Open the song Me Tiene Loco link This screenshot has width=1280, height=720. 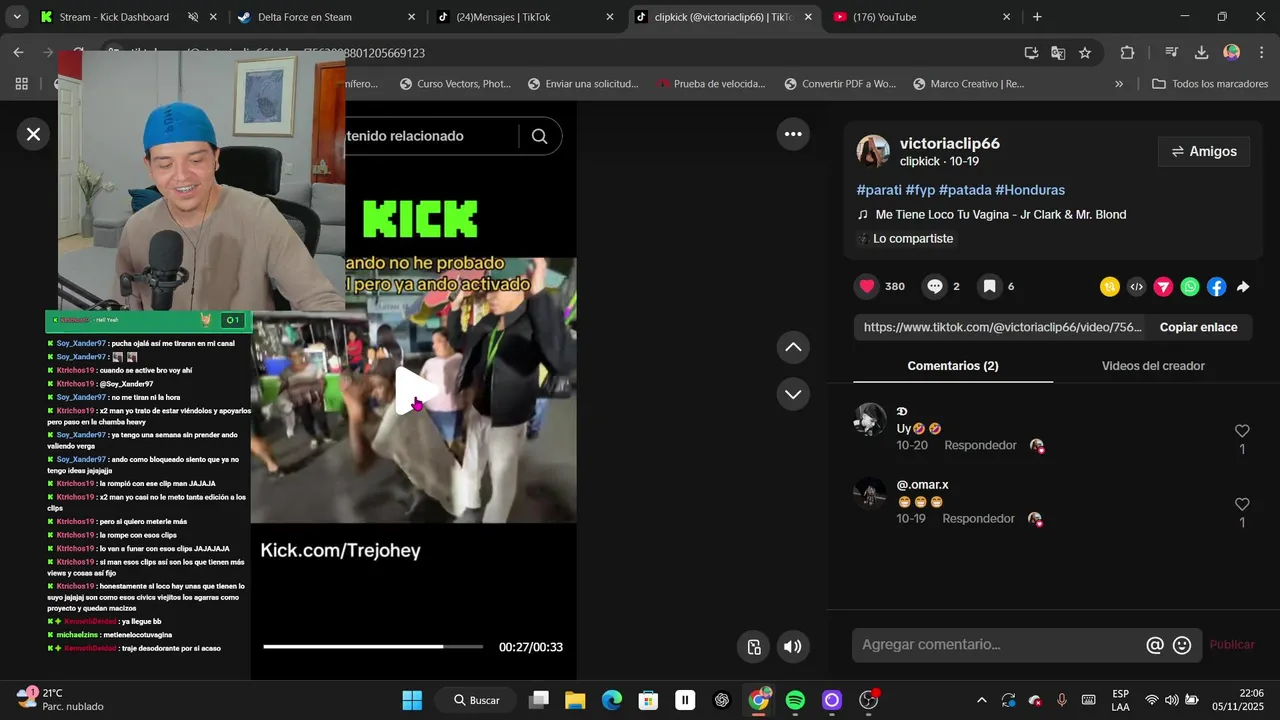pos(1001,214)
